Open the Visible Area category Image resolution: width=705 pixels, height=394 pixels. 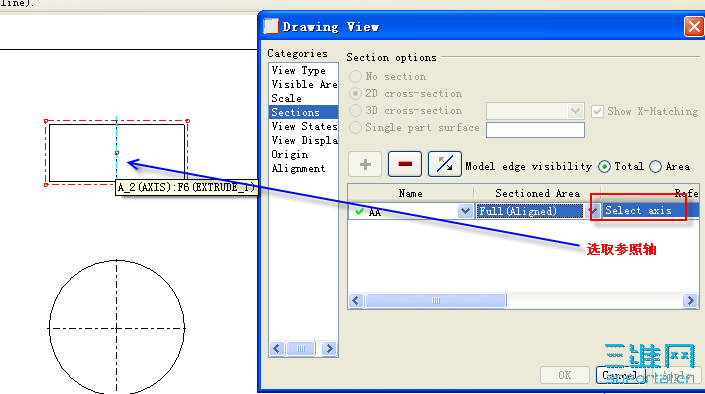304,85
